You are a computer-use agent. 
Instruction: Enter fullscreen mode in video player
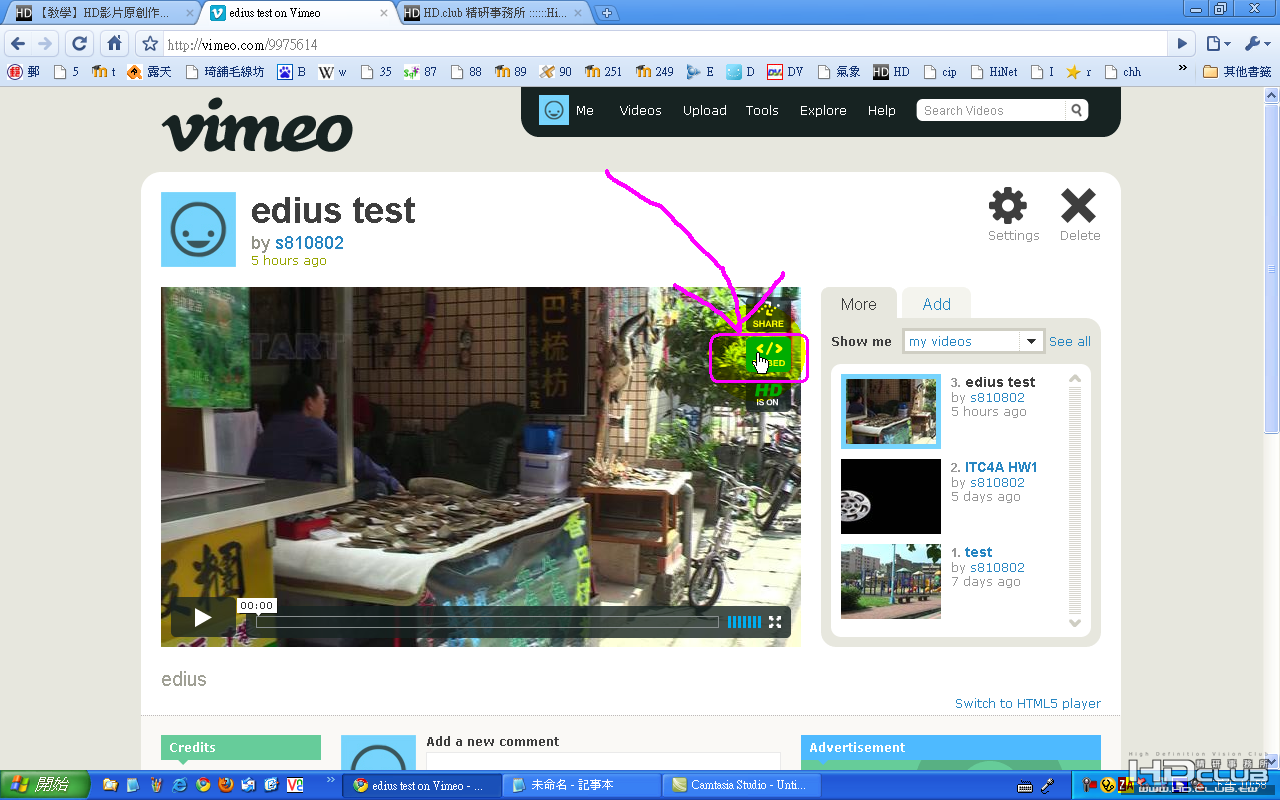click(x=775, y=622)
